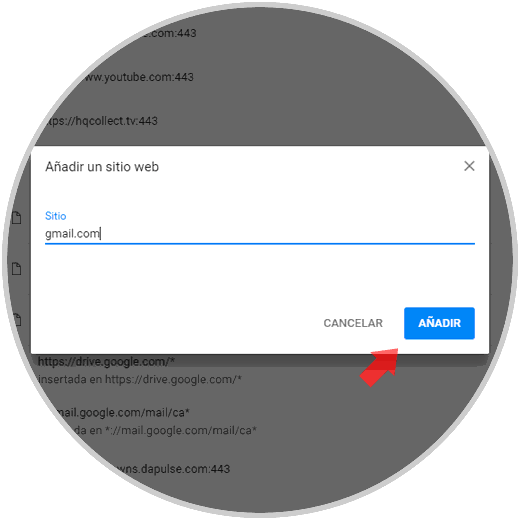Select the www.youtube.com:443 site entry
Screen dimensions: 520x520
(x=137, y=77)
